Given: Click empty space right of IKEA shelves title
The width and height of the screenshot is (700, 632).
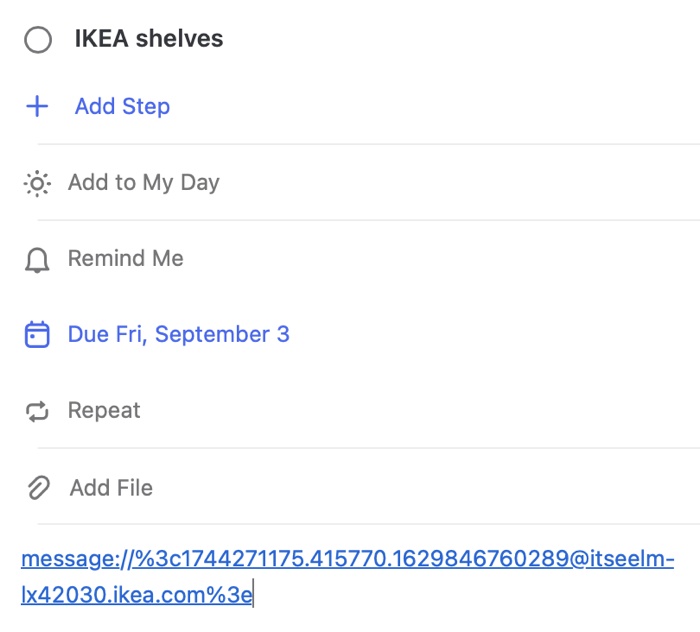Looking at the screenshot, I should tap(450, 40).
